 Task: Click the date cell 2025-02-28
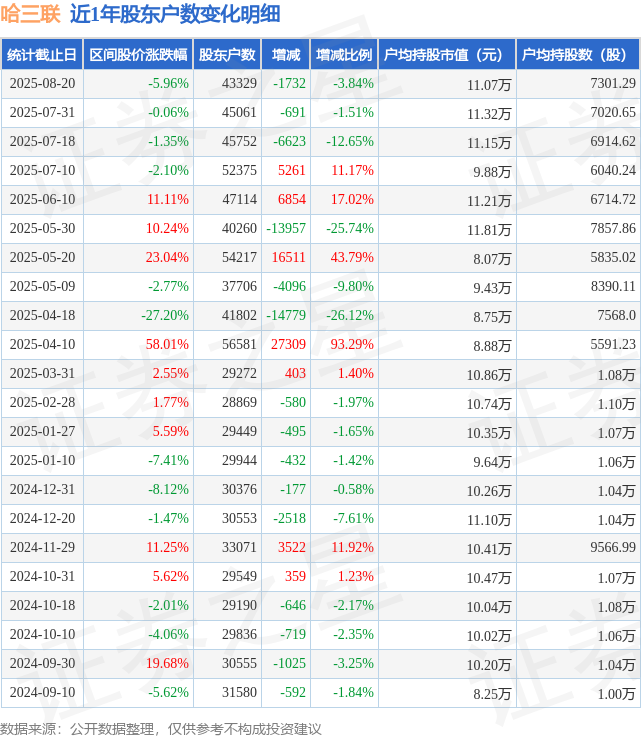click(x=42, y=402)
